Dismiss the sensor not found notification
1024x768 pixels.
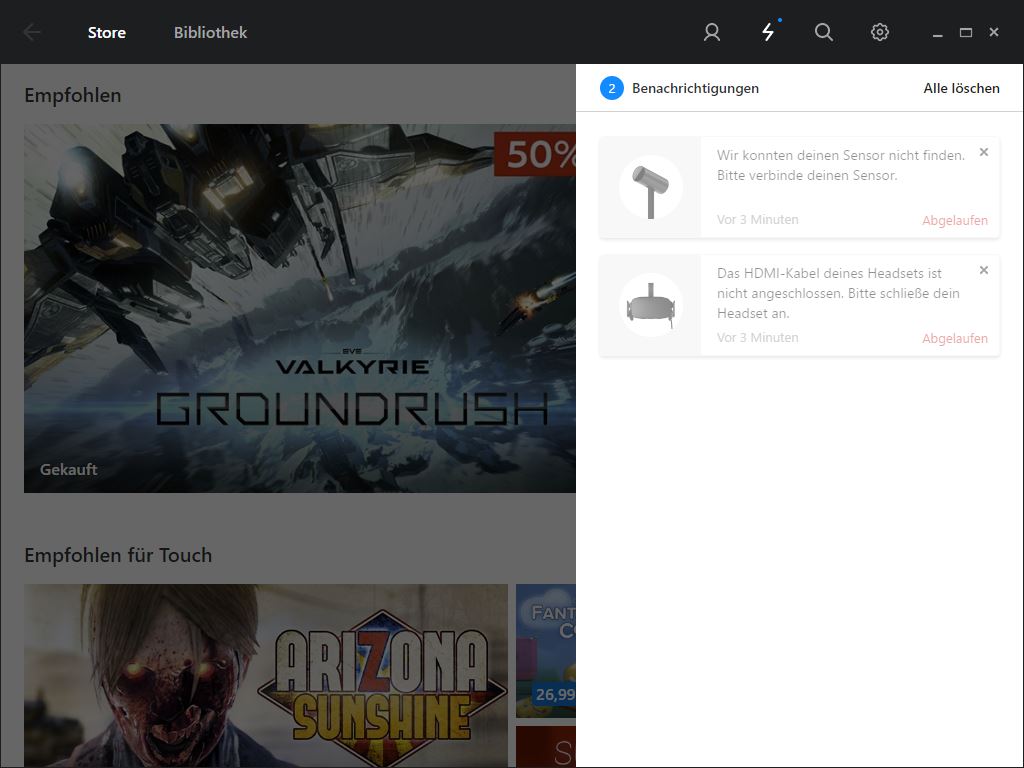click(x=984, y=152)
